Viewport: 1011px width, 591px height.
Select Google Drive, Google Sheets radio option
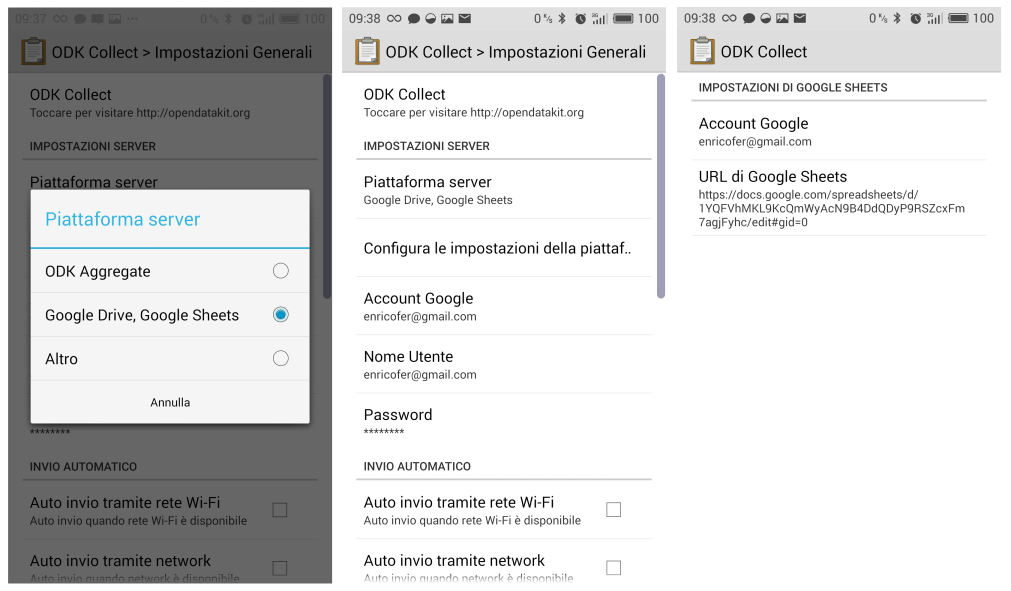coord(280,315)
